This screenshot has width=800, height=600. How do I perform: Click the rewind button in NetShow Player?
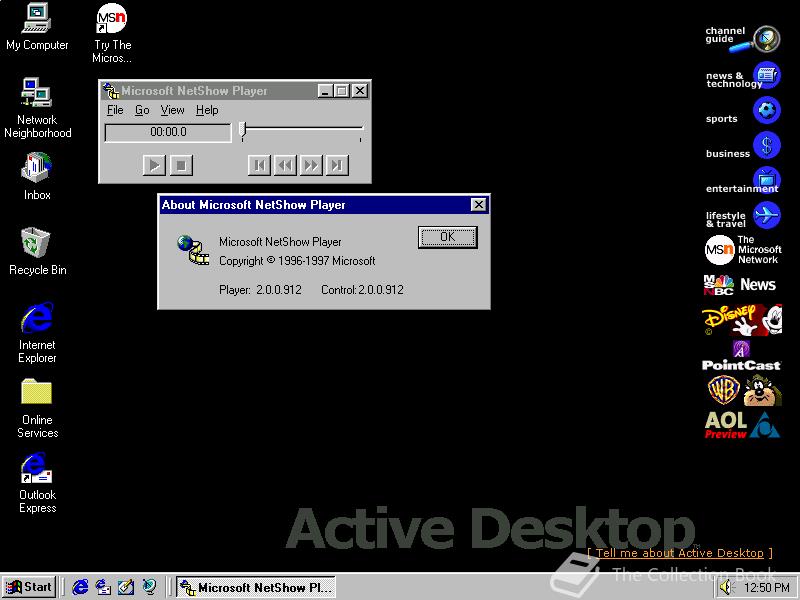285,165
